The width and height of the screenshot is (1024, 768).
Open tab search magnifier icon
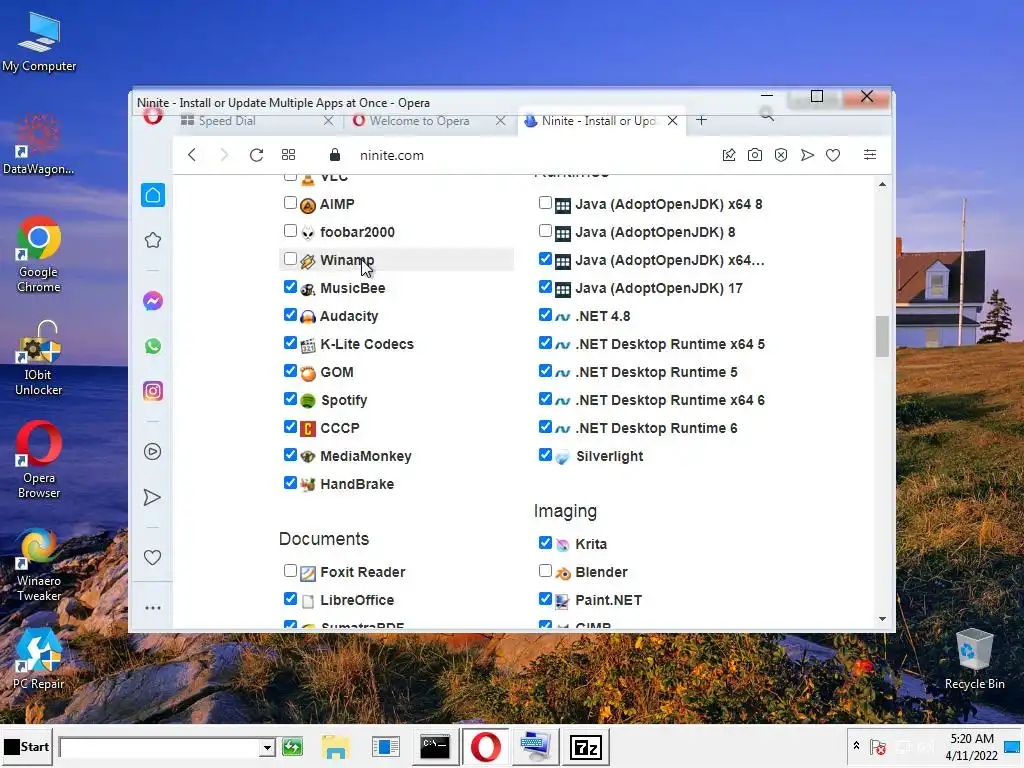(767, 115)
